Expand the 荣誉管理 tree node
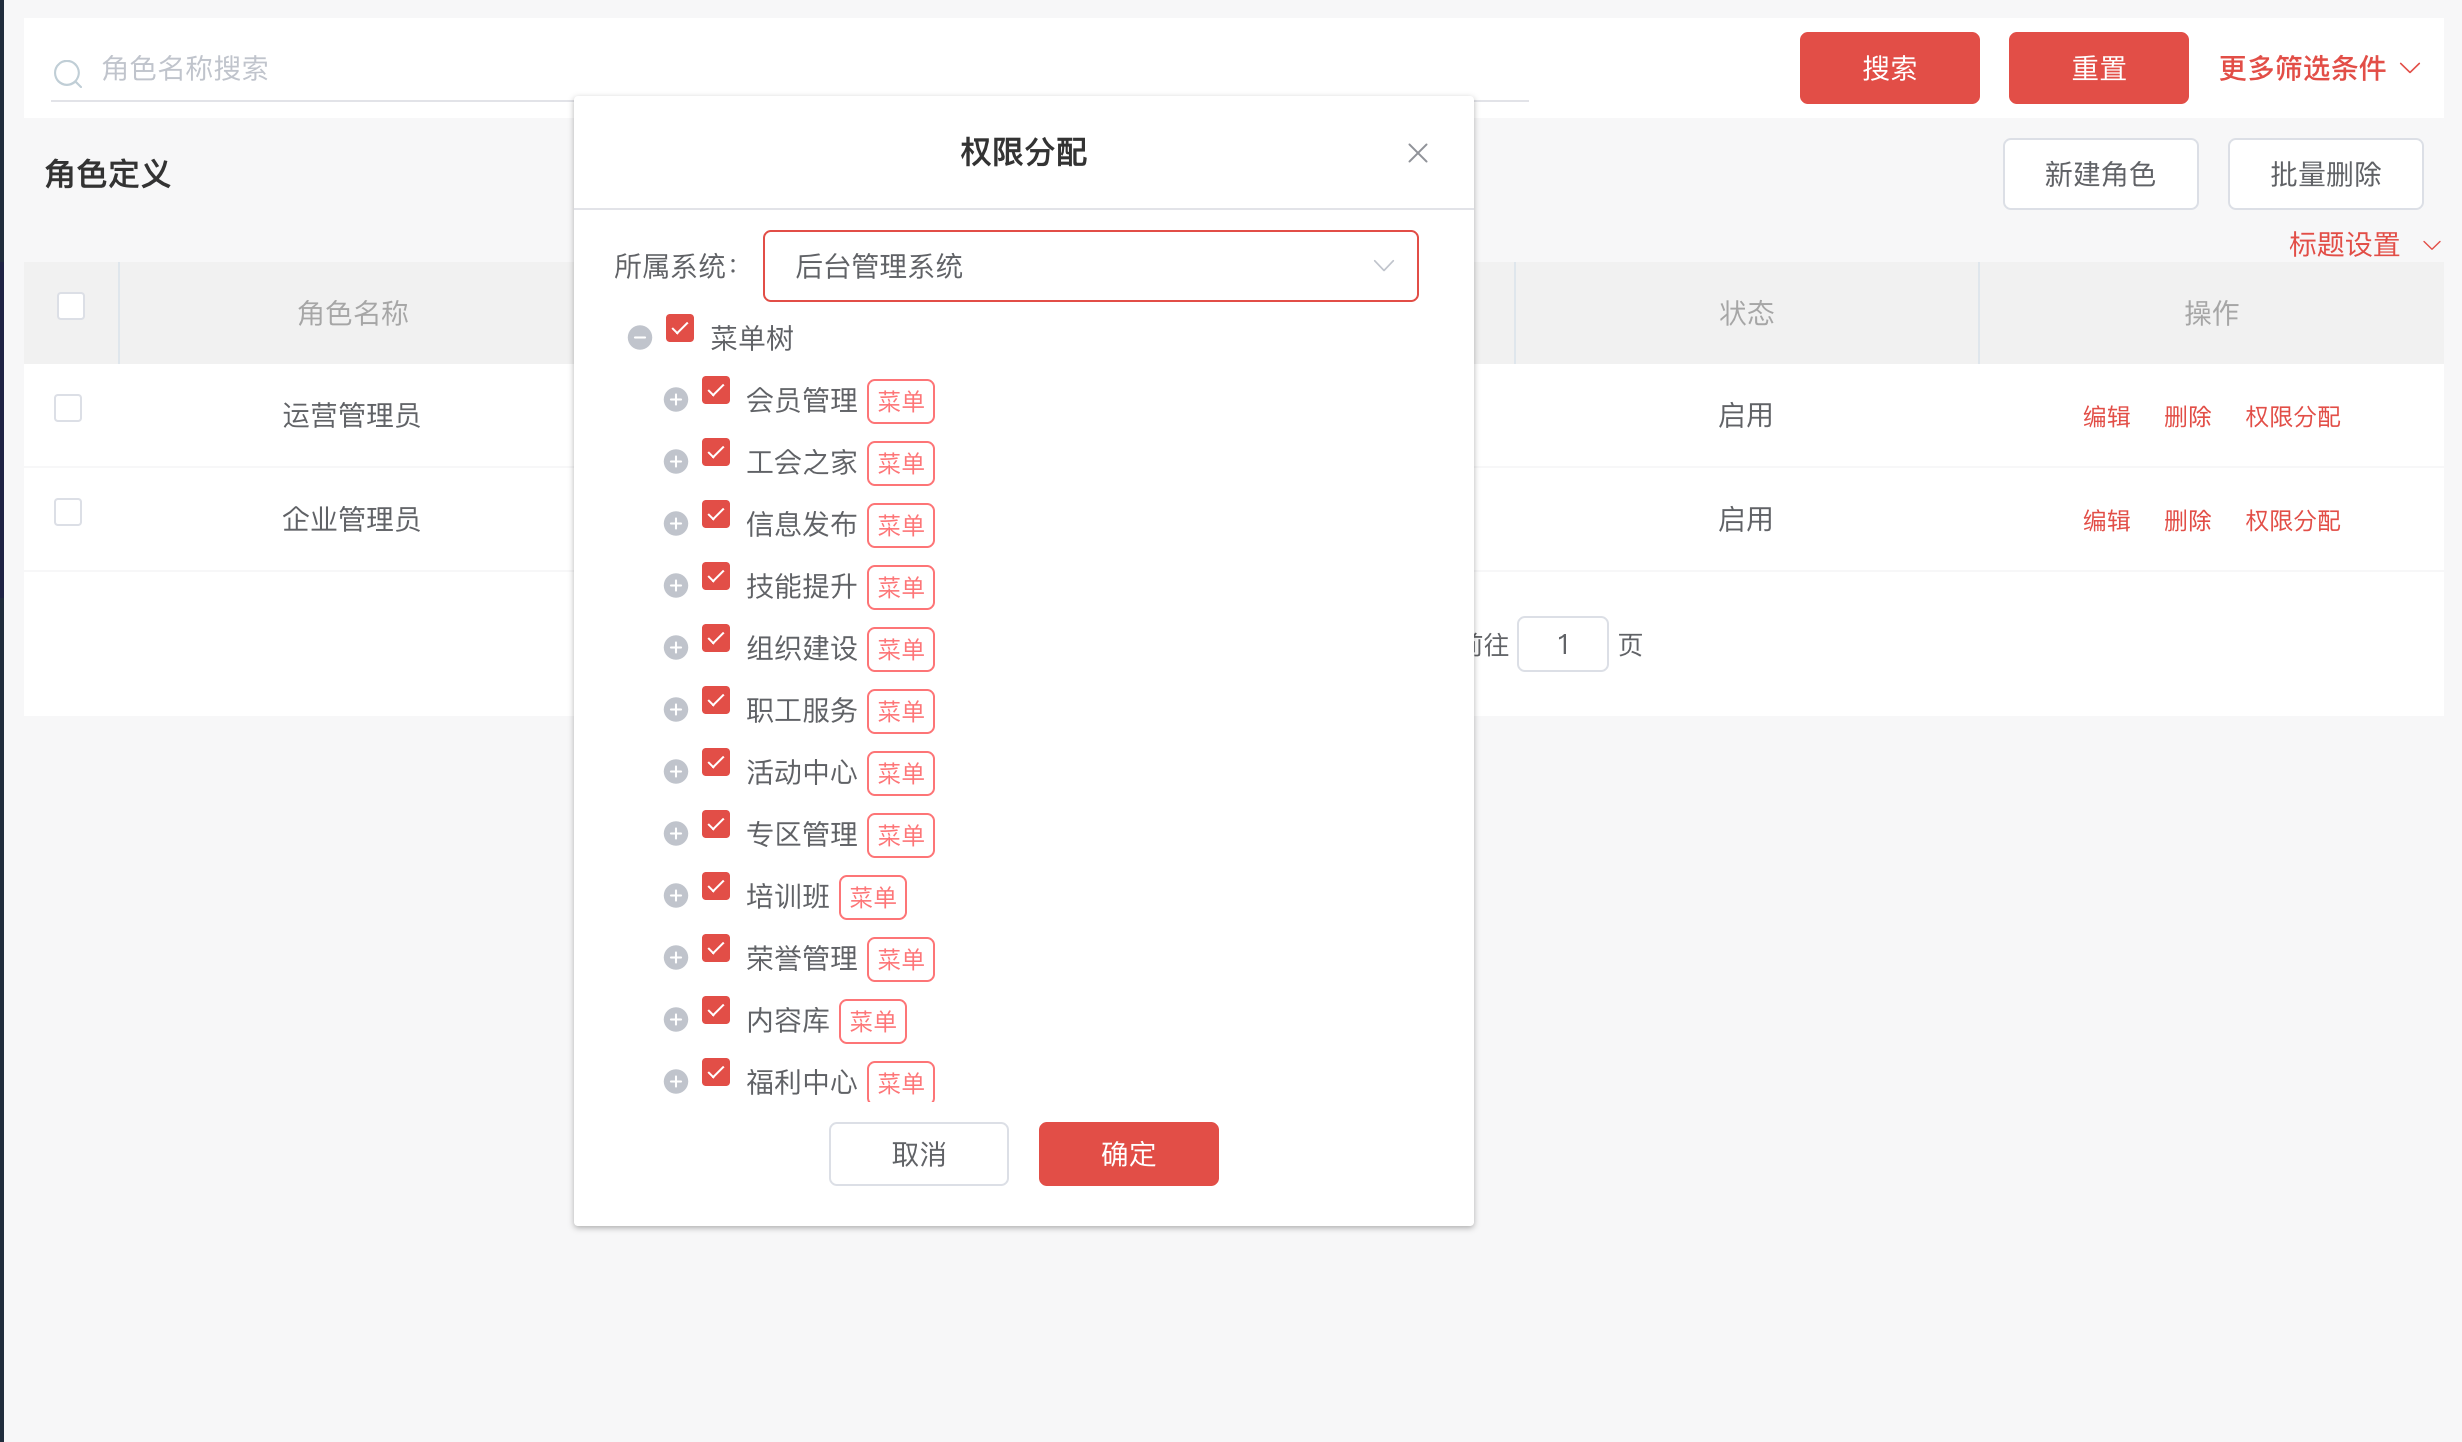Viewport: 2462px width, 1442px height. click(x=676, y=958)
